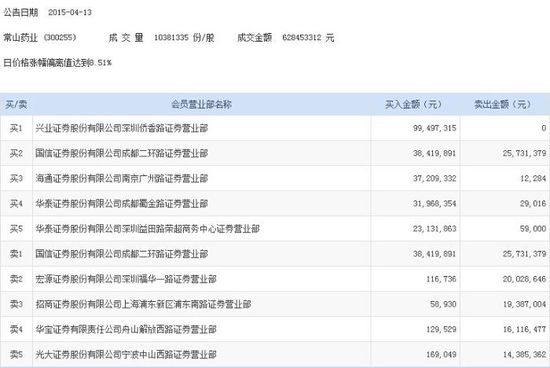
Task: Click the 买/卖 column header
Action: click(16, 104)
